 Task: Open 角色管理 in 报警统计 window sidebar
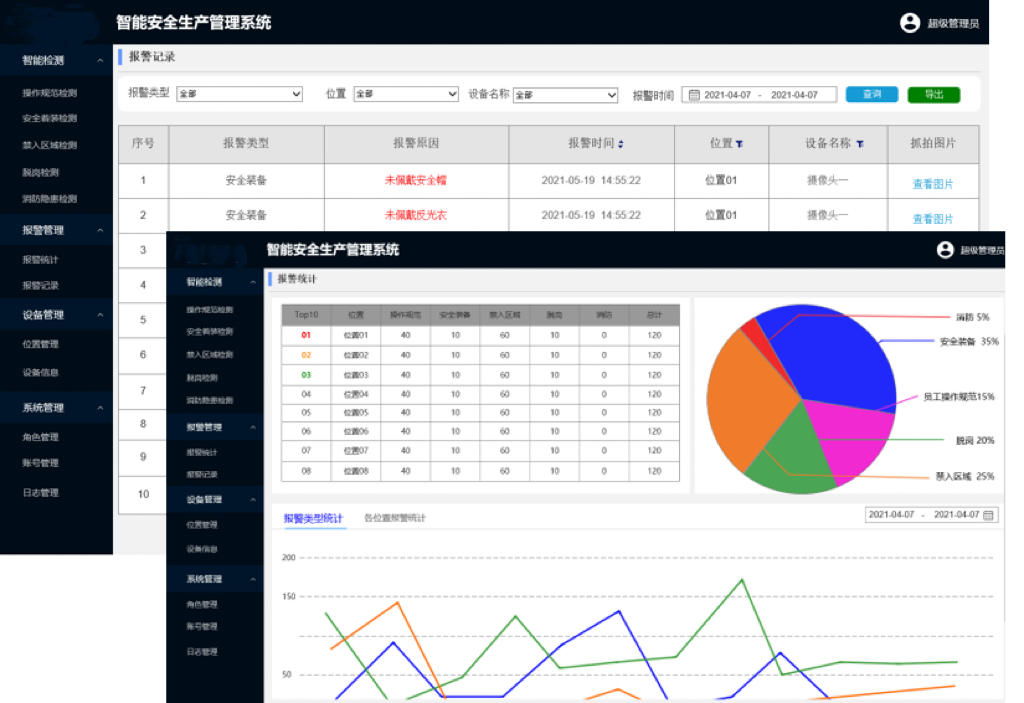(202, 604)
